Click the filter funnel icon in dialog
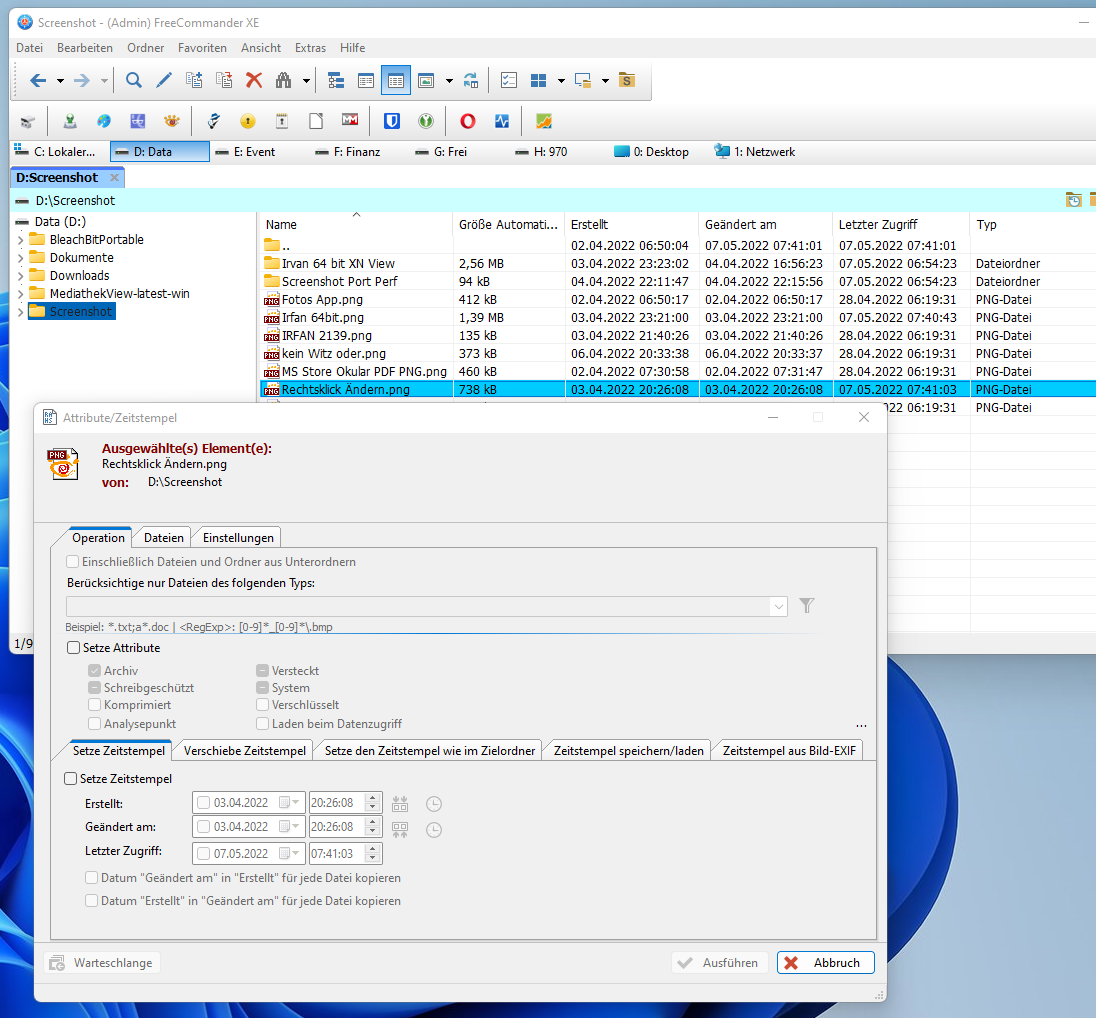Viewport: 1096px width, 1018px height. click(x=807, y=605)
